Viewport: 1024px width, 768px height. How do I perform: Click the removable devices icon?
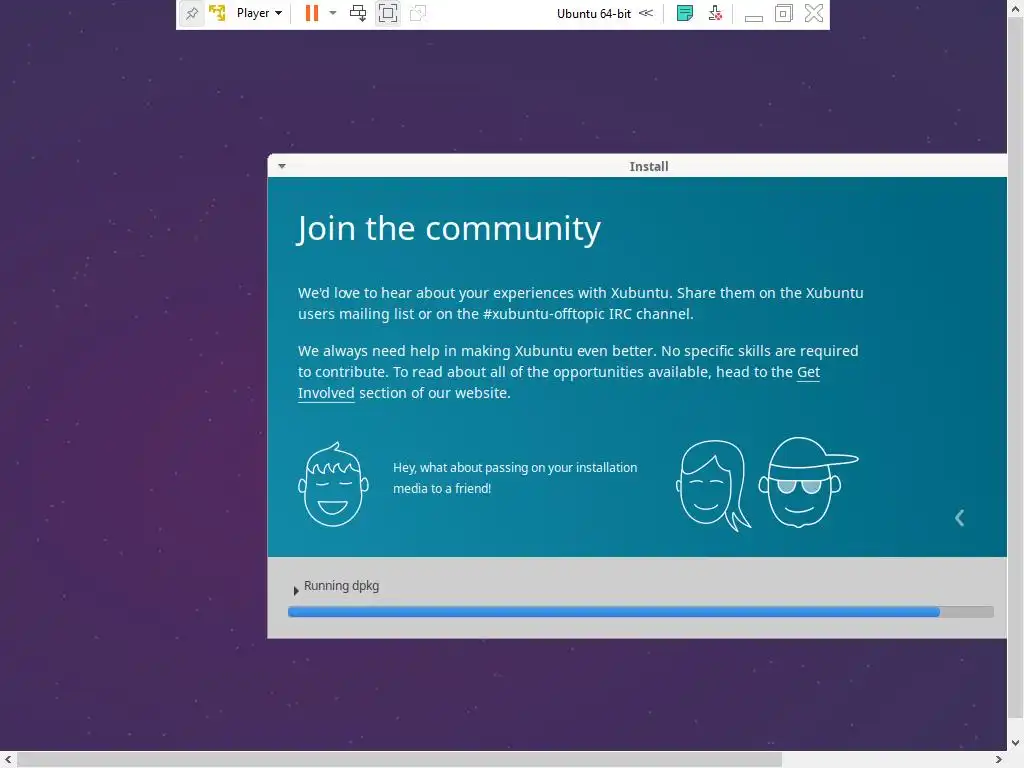click(x=715, y=13)
